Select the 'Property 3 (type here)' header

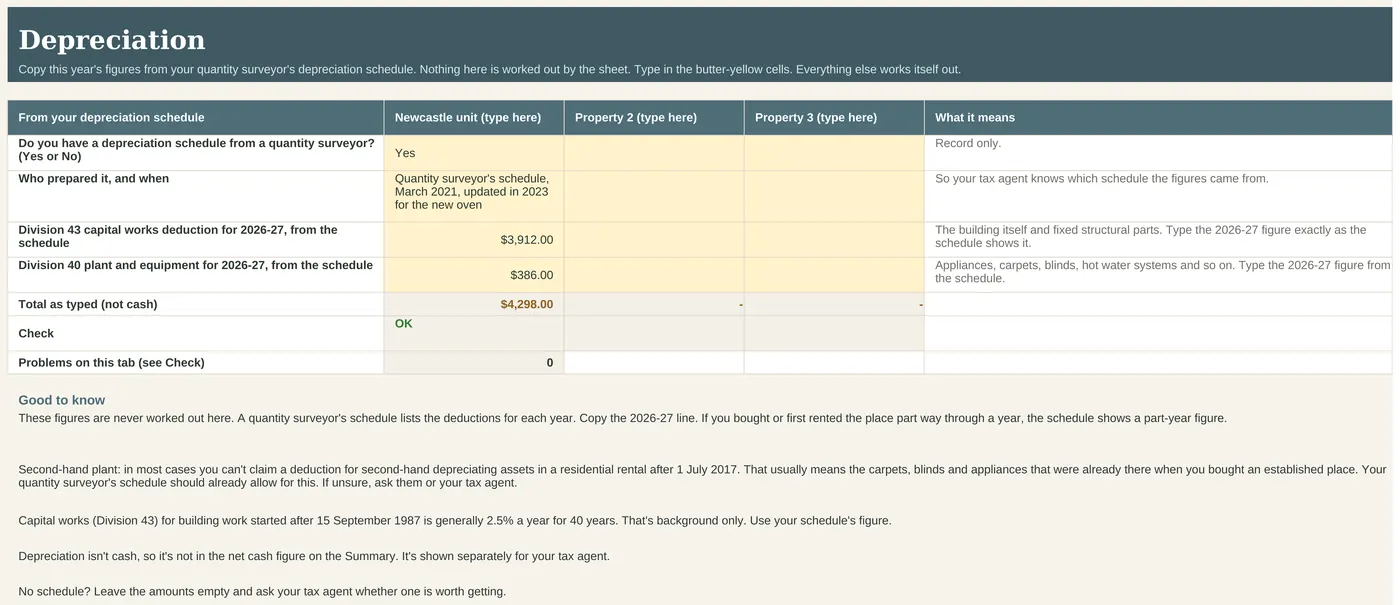point(834,117)
